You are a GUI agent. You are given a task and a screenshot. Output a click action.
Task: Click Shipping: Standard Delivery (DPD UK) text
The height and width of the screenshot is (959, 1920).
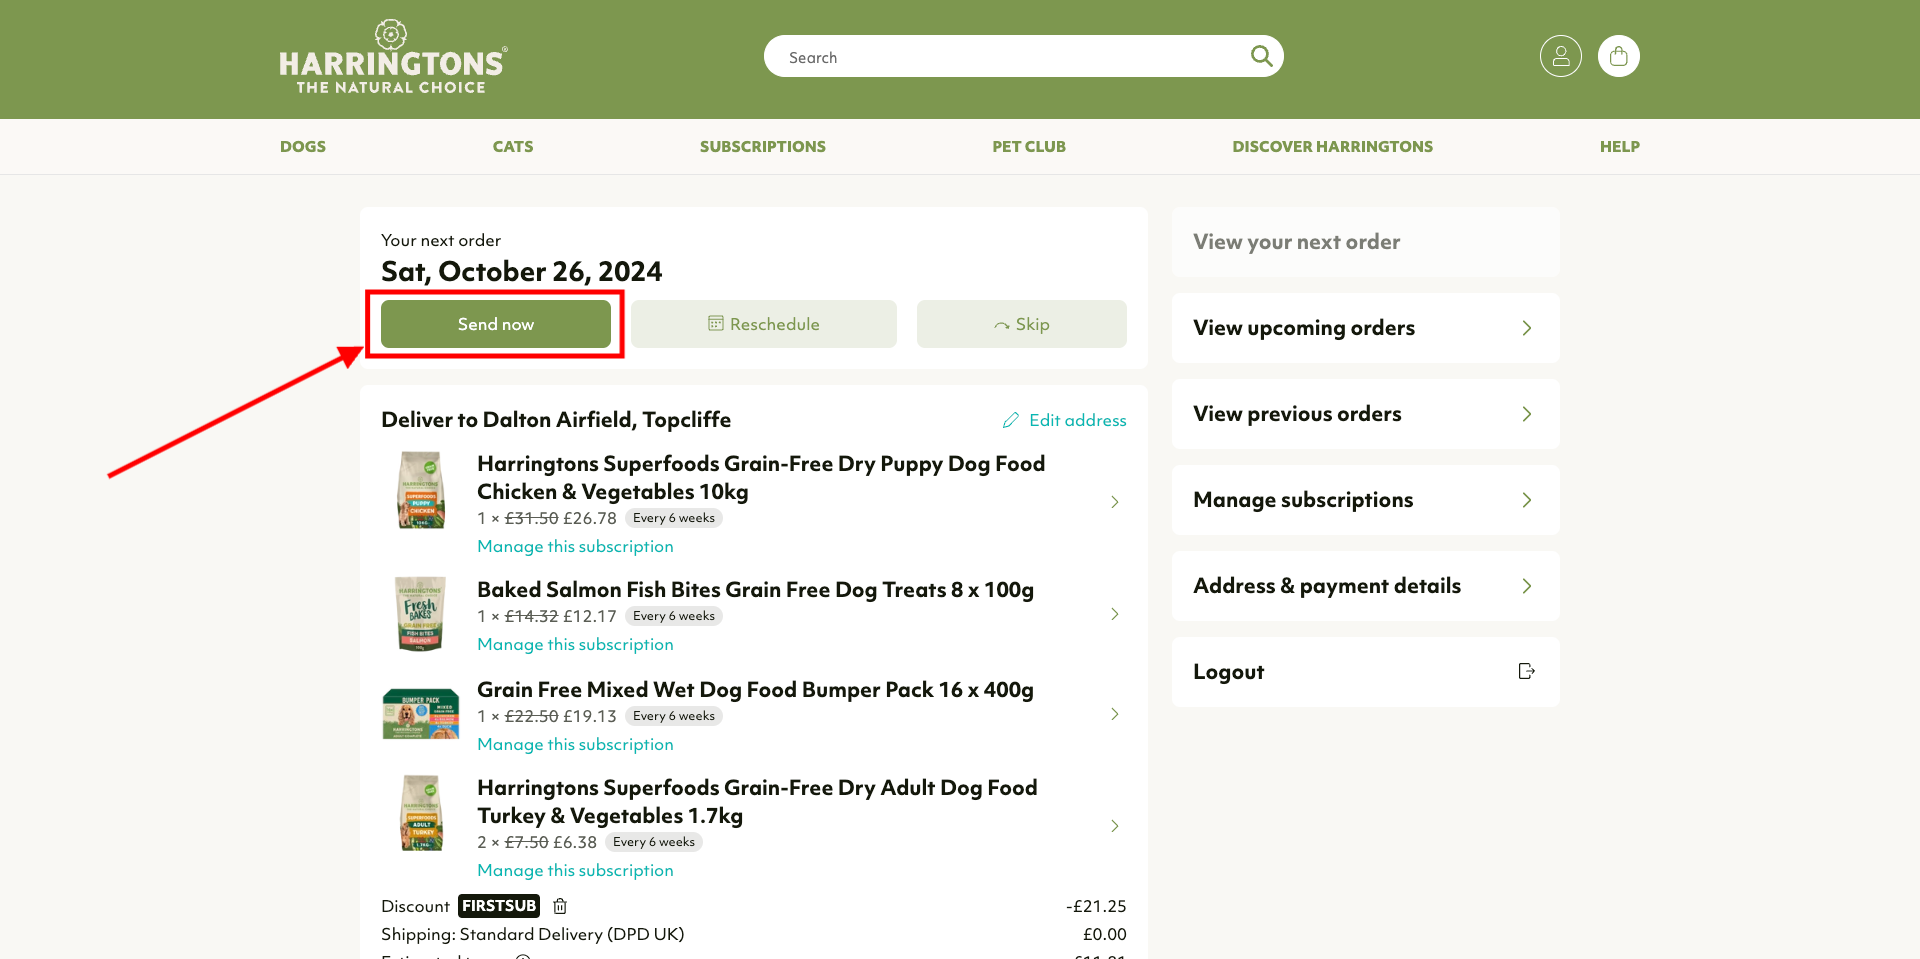533,934
